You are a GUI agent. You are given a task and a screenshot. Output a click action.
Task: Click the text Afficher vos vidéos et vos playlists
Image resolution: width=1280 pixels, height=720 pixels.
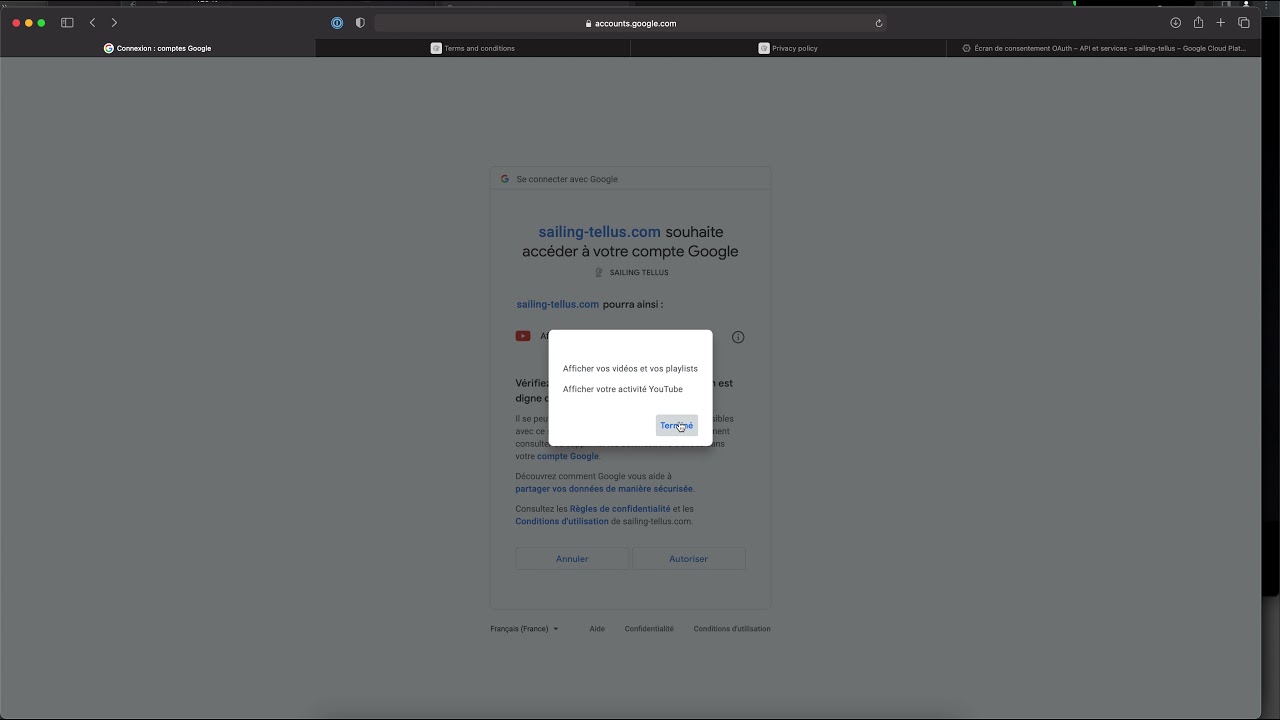(x=630, y=369)
